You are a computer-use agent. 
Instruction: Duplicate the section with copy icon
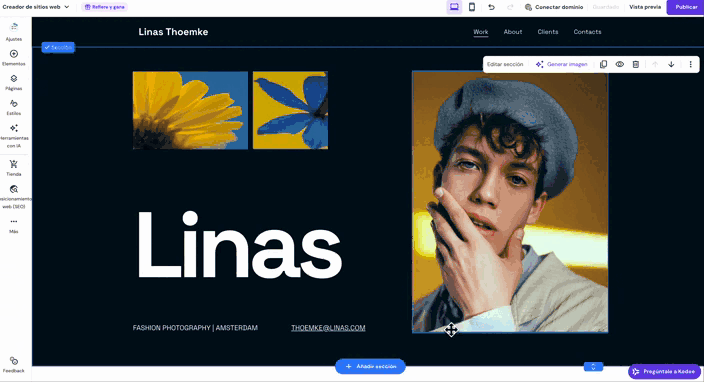(603, 64)
